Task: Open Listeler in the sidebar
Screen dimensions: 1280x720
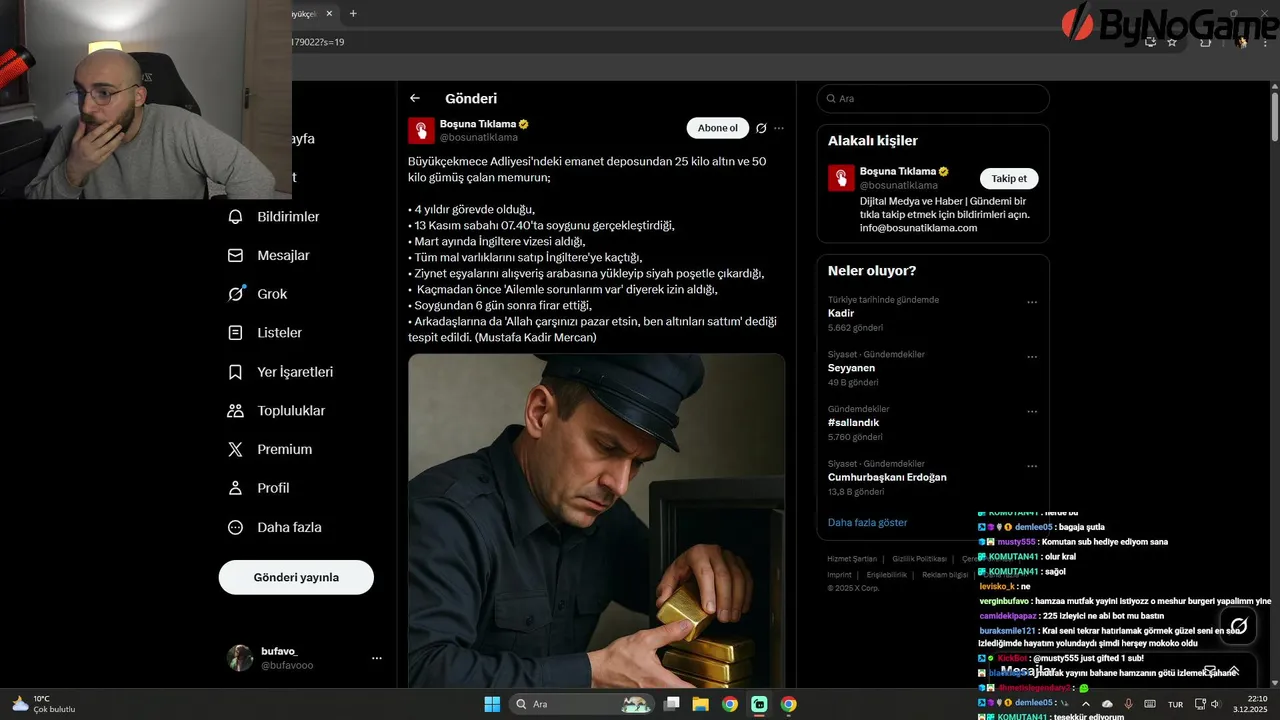Action: 266,333
